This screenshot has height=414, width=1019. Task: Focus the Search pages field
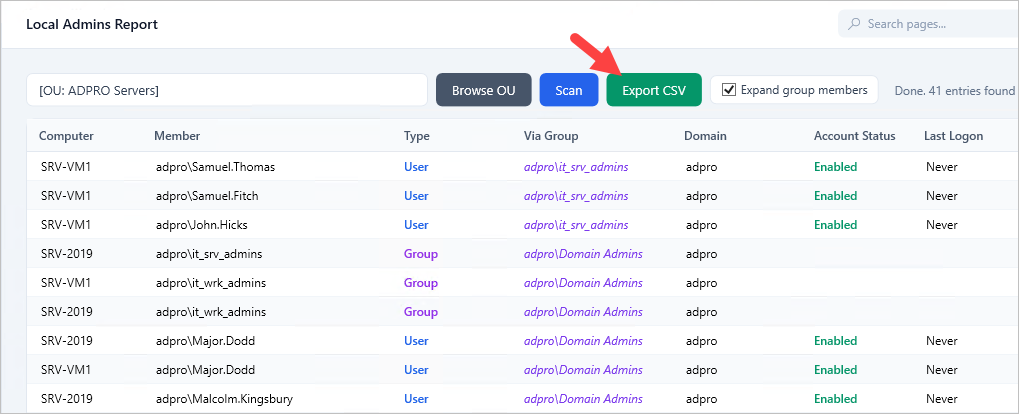(x=929, y=24)
